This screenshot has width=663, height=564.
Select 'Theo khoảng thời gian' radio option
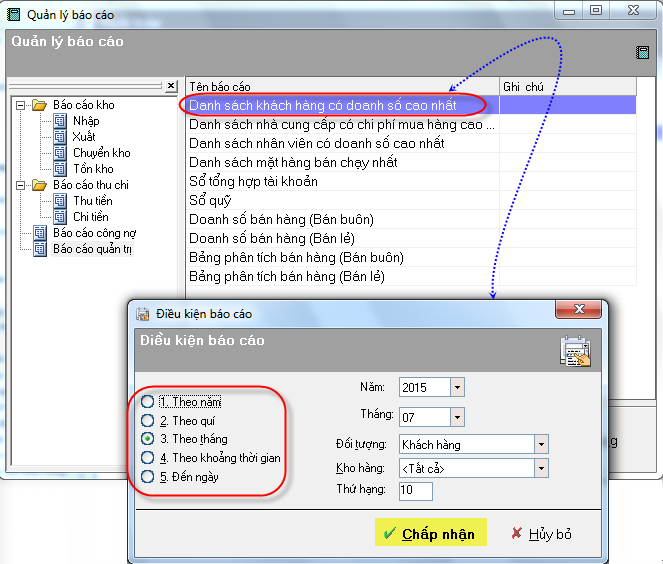click(148, 458)
